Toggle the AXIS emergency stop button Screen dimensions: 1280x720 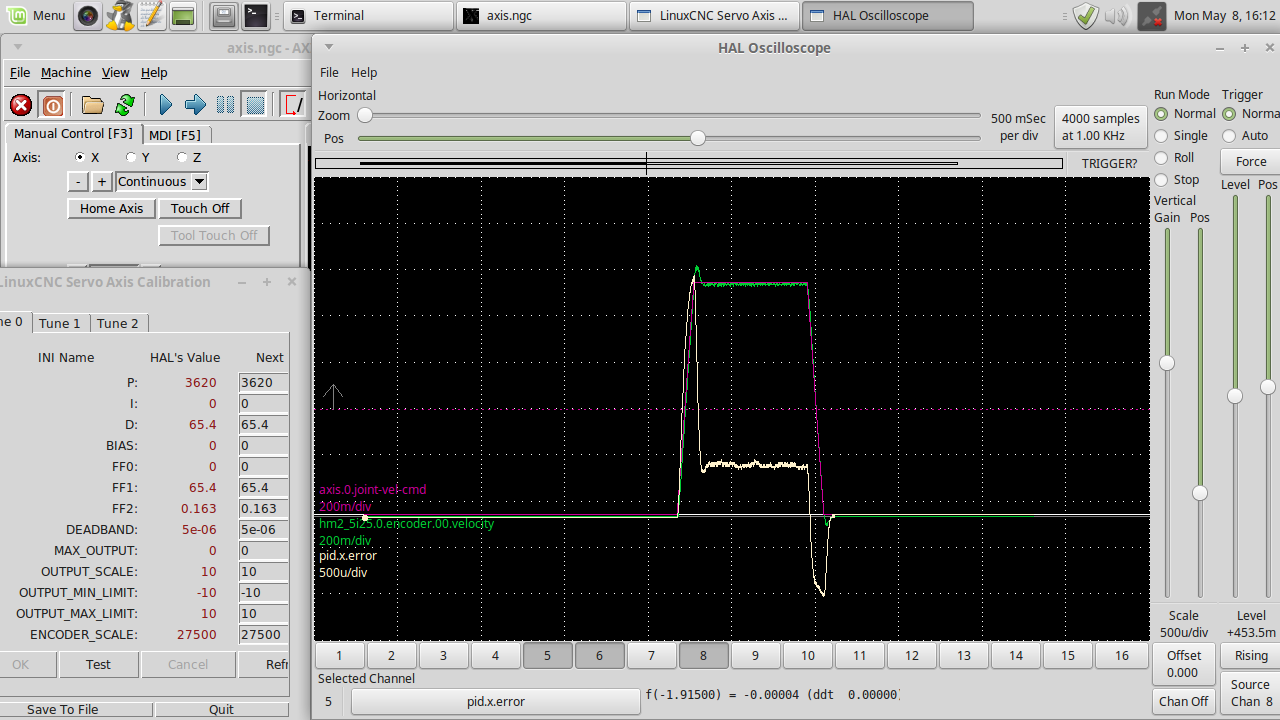click(x=21, y=105)
